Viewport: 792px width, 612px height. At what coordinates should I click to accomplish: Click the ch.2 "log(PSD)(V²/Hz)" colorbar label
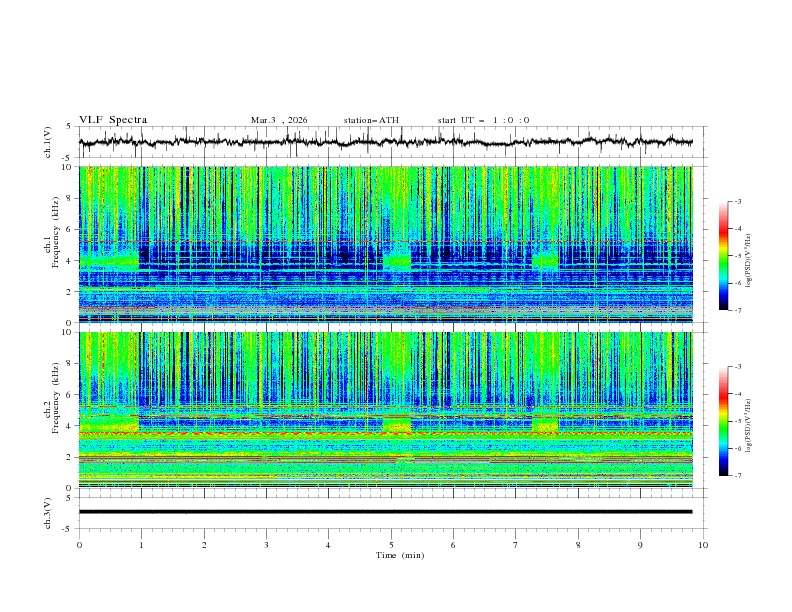coord(748,425)
